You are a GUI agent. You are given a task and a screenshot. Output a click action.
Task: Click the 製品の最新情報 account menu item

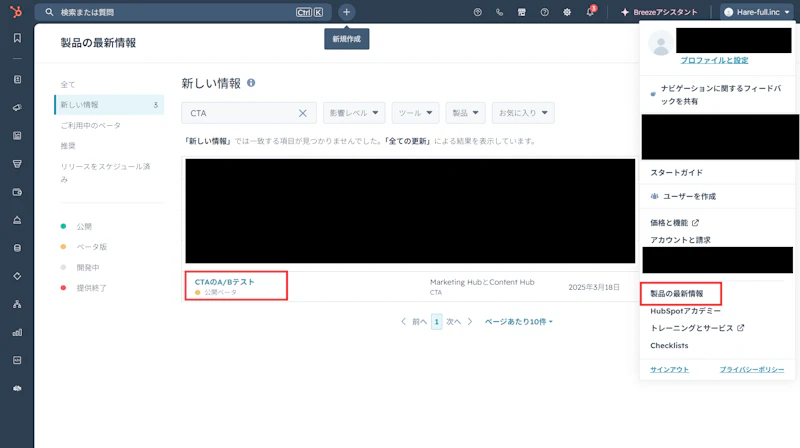[677, 293]
